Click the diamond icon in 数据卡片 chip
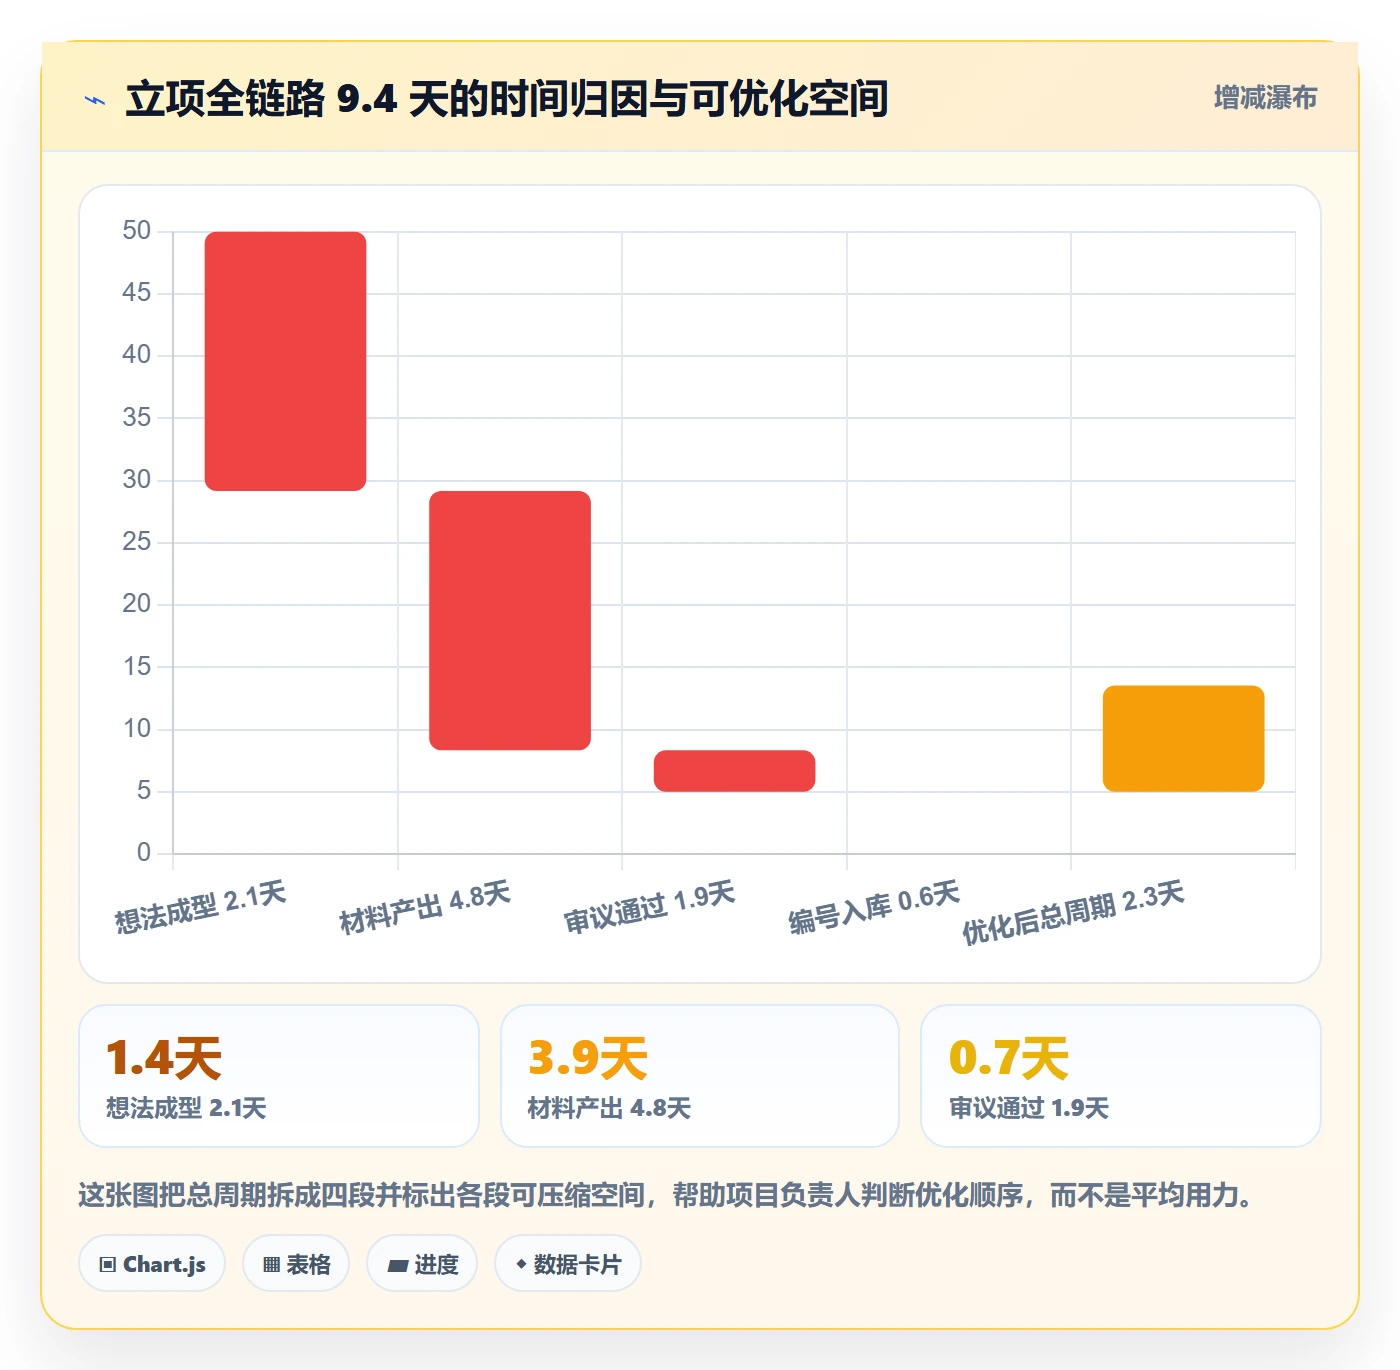The image size is (1400, 1370). pyautogui.click(x=521, y=1264)
